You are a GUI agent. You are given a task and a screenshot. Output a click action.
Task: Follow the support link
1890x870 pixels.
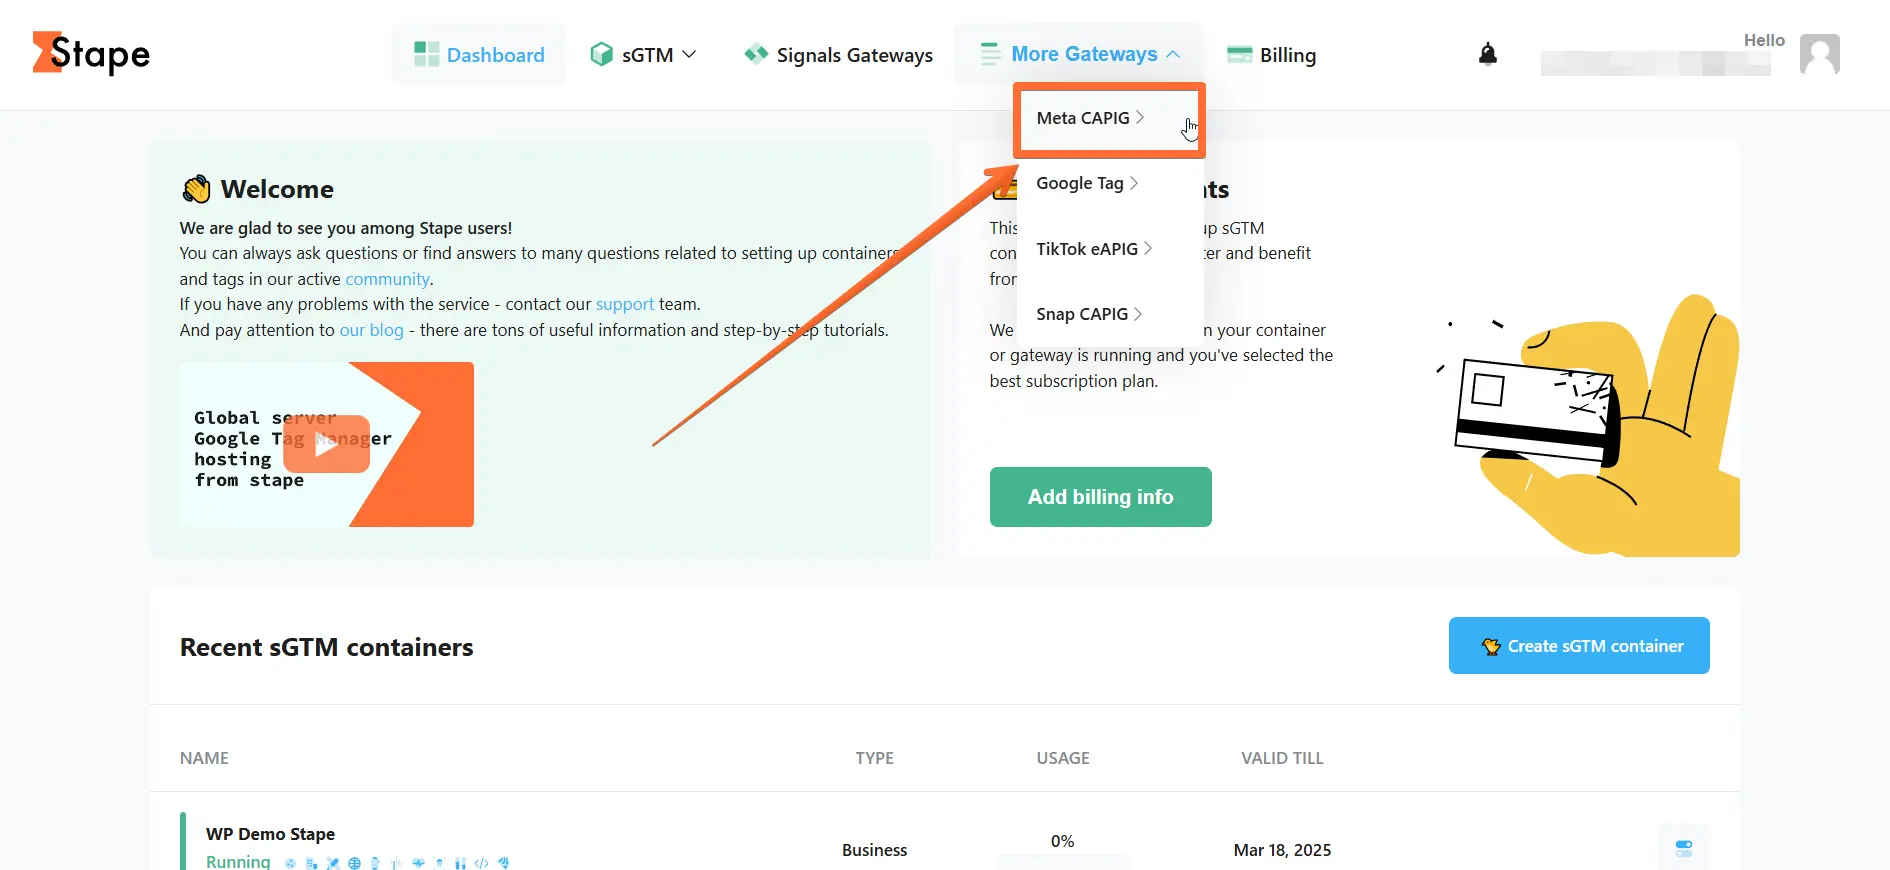(x=625, y=304)
